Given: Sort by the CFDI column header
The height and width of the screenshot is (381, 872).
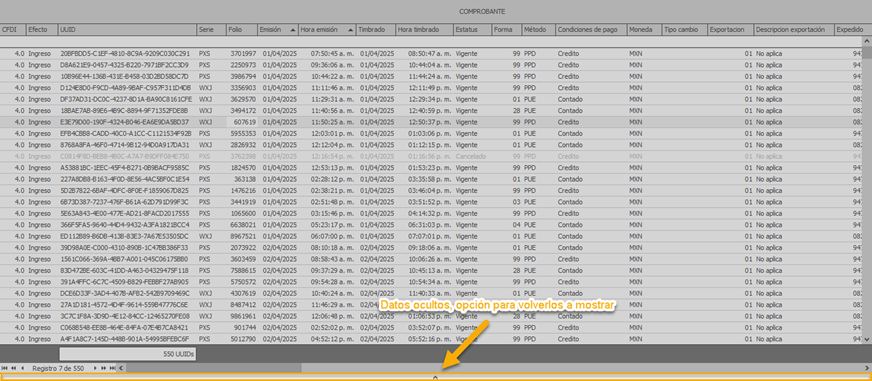Looking at the screenshot, I should (x=12, y=29).
